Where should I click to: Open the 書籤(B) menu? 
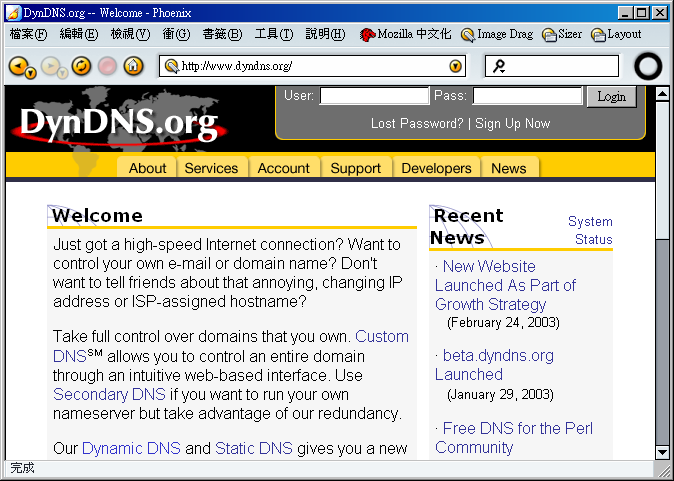pyautogui.click(x=222, y=34)
